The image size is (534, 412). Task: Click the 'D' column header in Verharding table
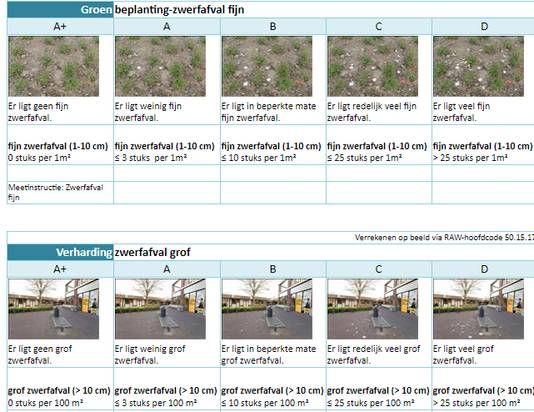[x=484, y=269]
